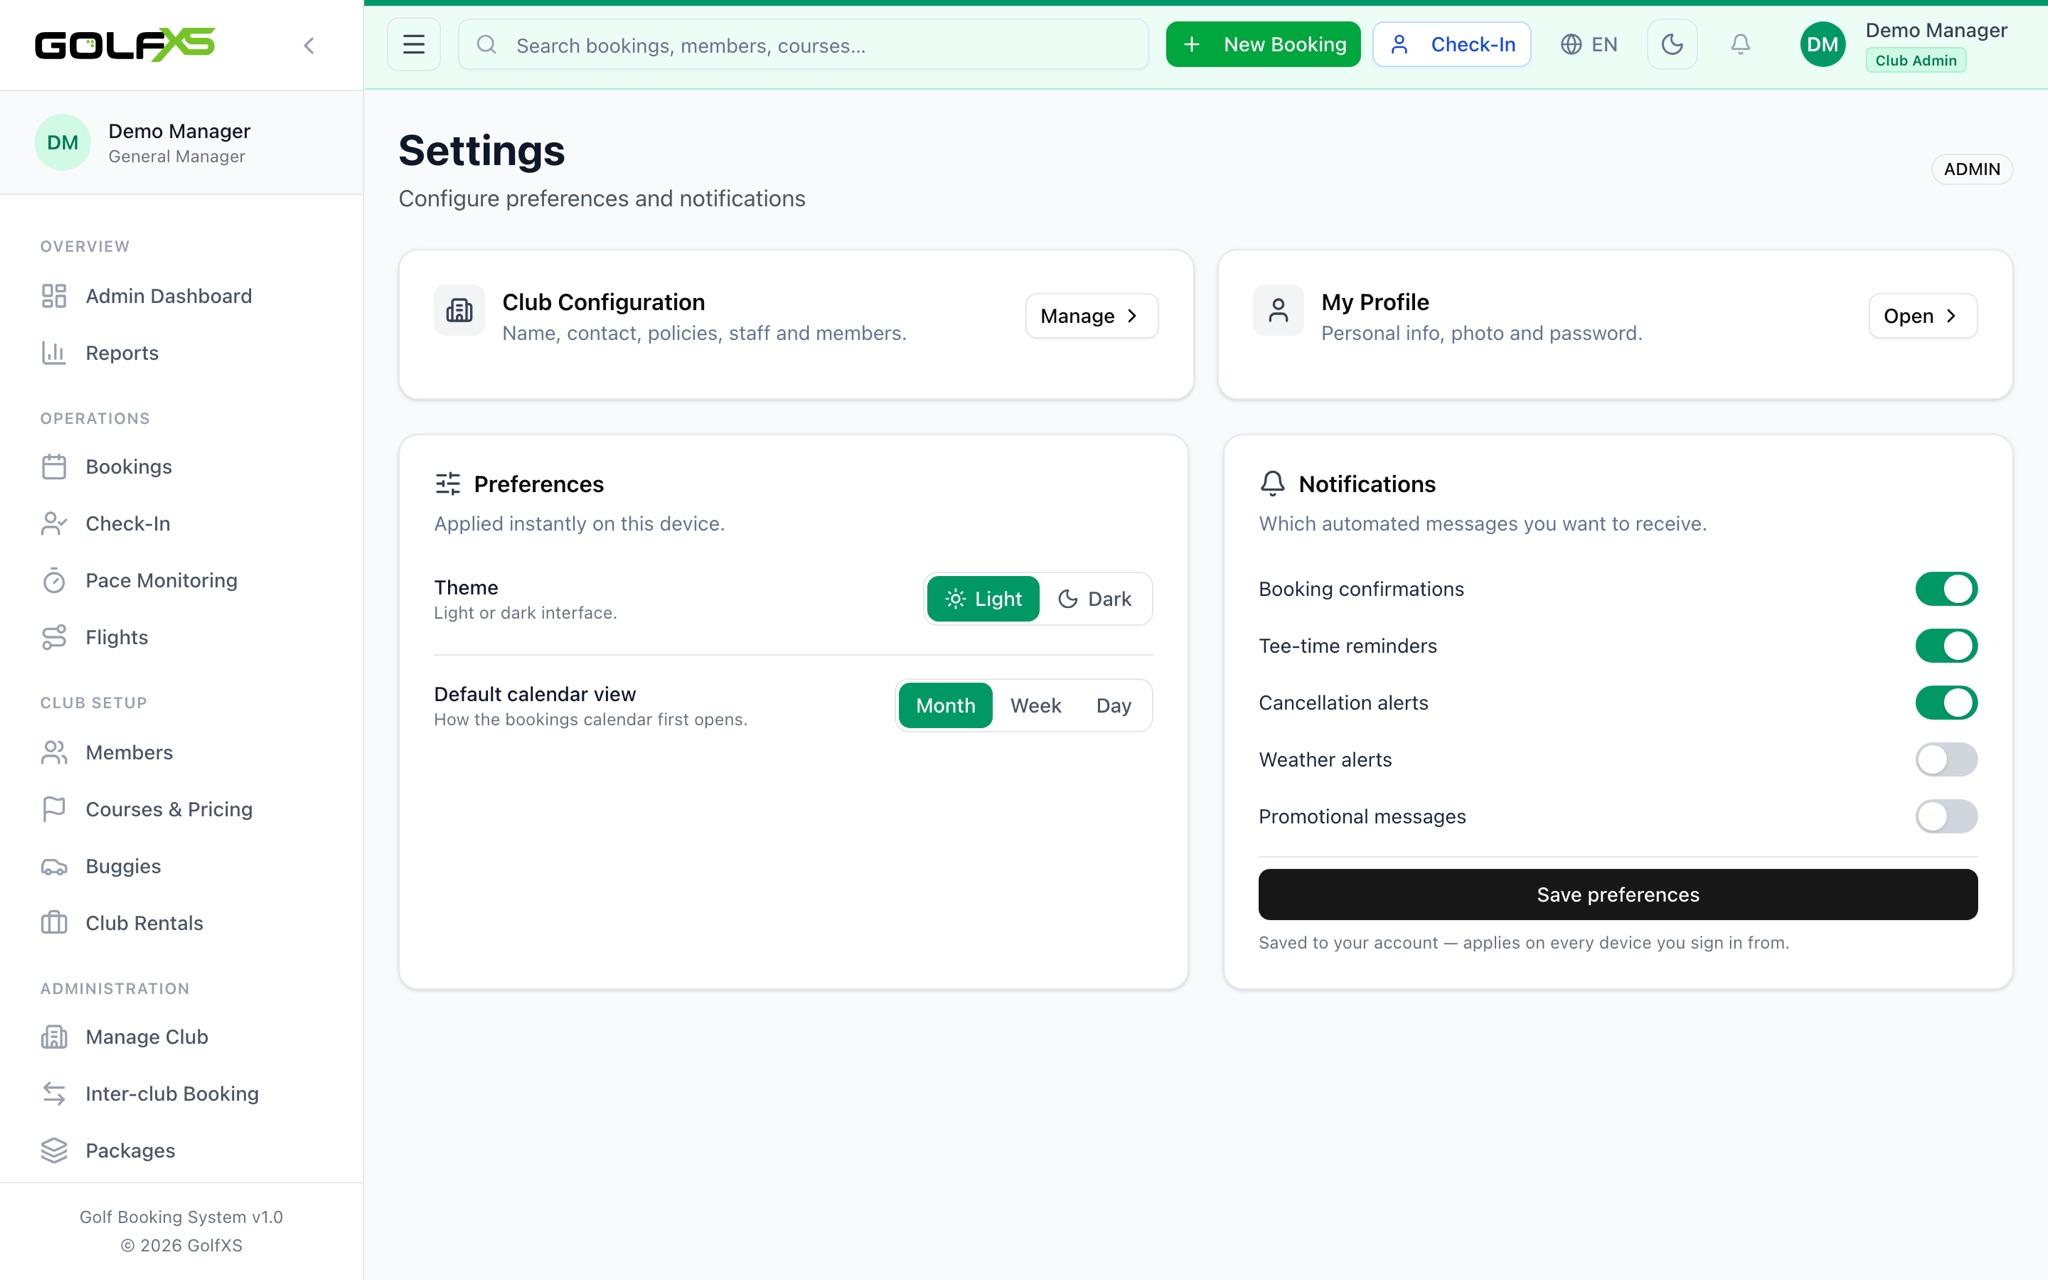Screen dimensions: 2048x1280
Task: Select Month calendar view
Action: (x=945, y=706)
